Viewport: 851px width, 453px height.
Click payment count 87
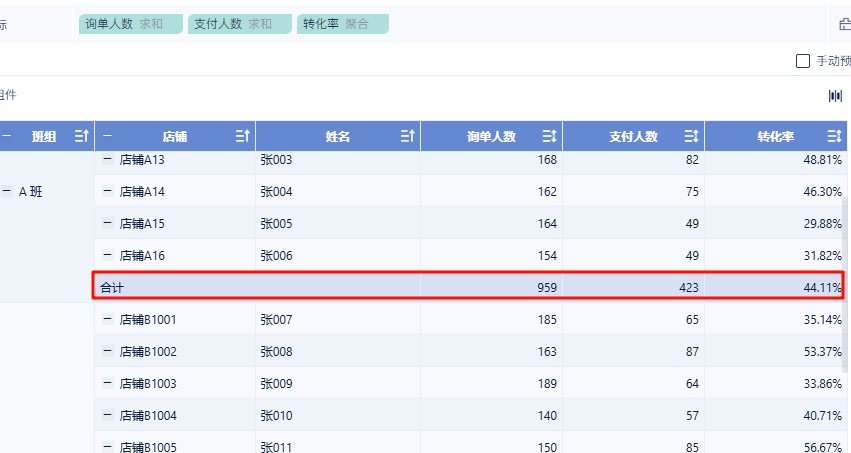tap(692, 352)
